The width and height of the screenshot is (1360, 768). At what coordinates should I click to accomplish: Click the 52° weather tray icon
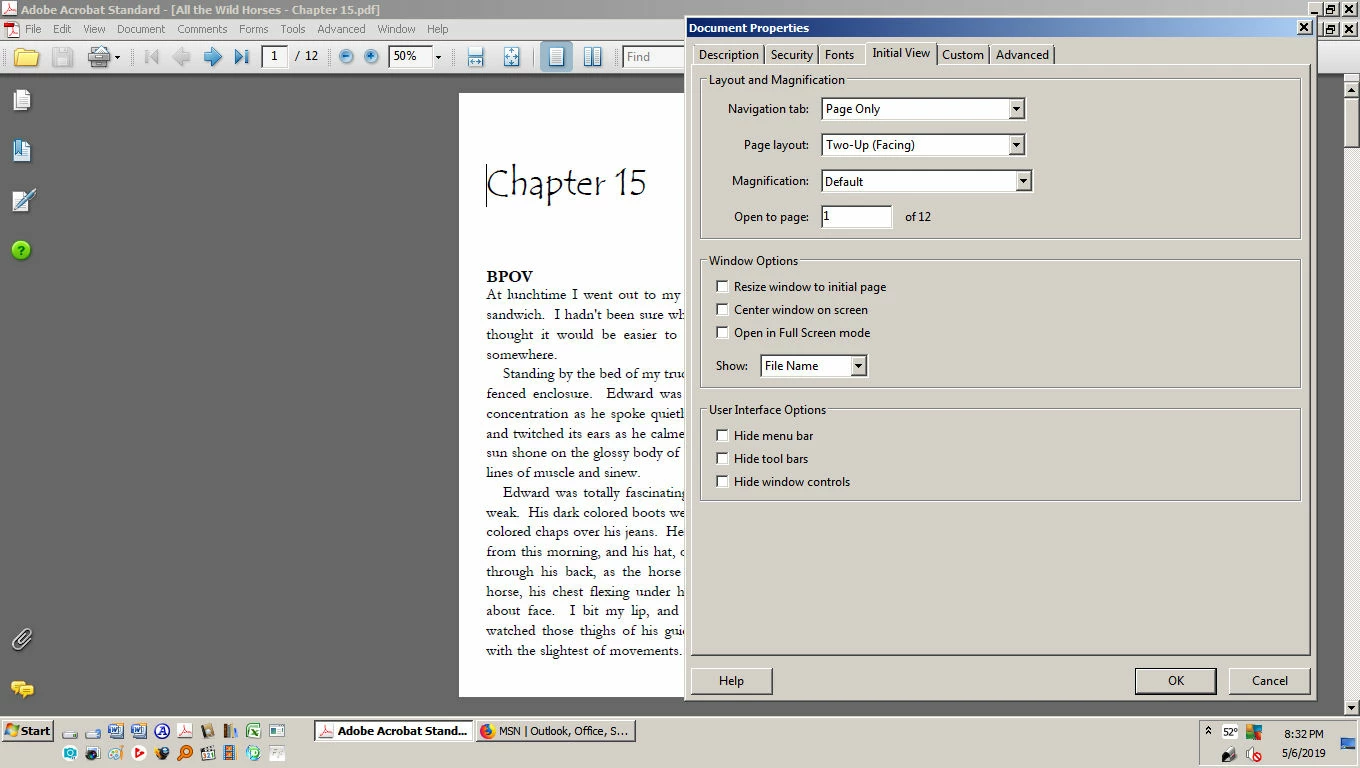coord(1230,732)
